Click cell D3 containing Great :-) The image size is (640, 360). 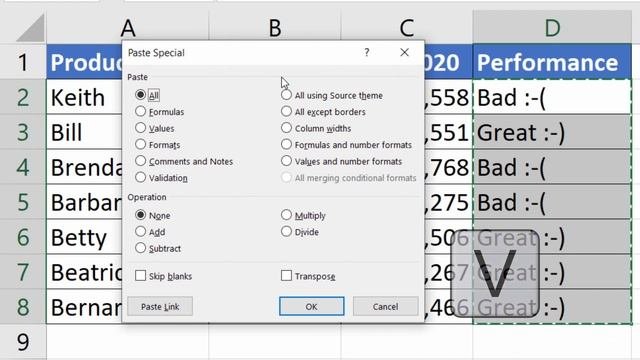point(552,132)
